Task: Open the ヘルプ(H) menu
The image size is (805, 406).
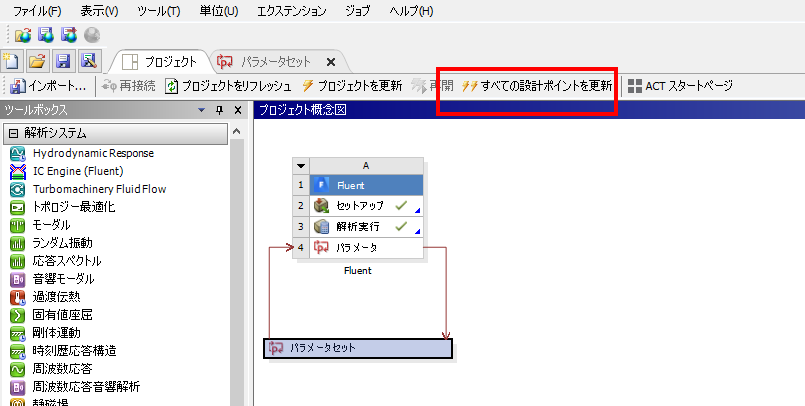Action: [x=411, y=11]
